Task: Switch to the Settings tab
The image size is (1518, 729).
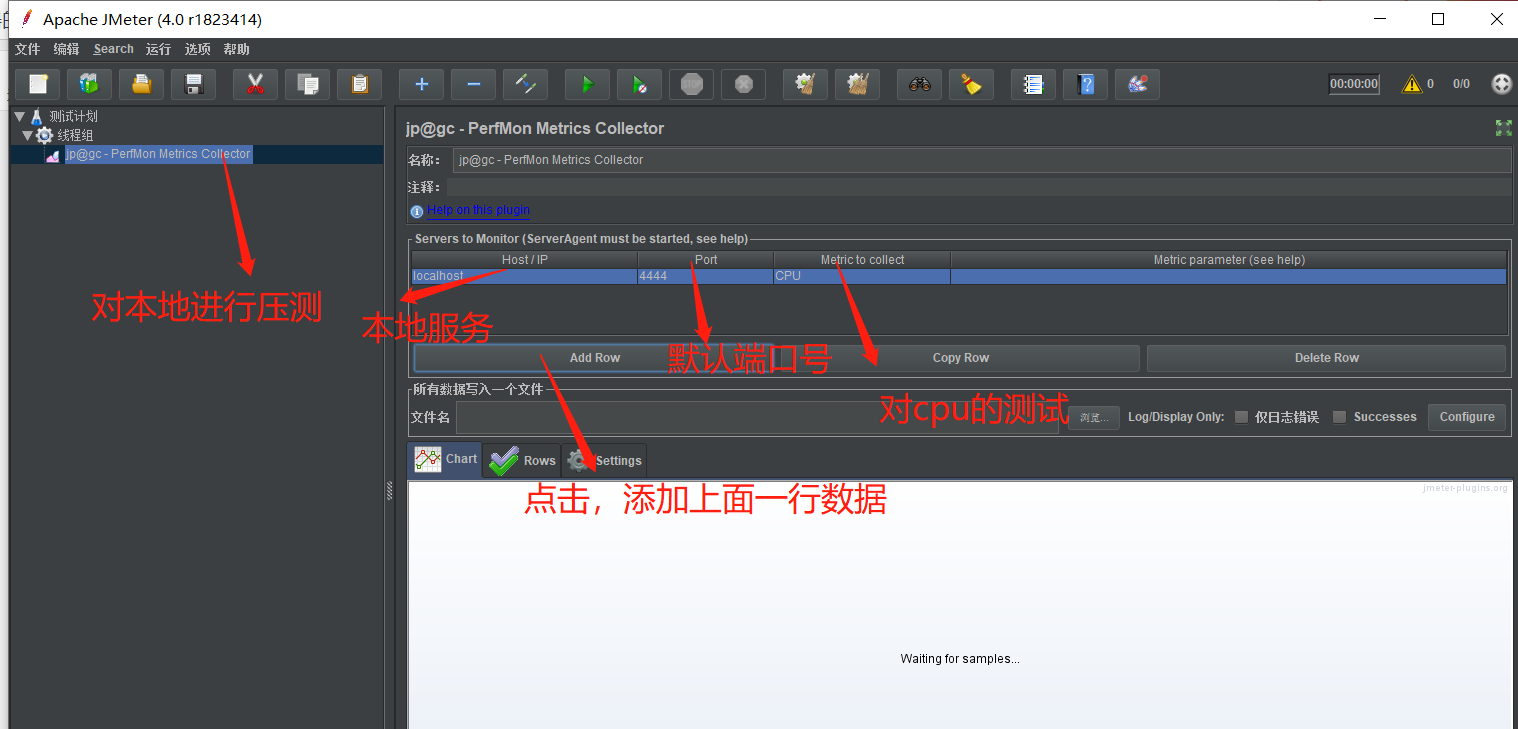Action: pyautogui.click(x=604, y=460)
